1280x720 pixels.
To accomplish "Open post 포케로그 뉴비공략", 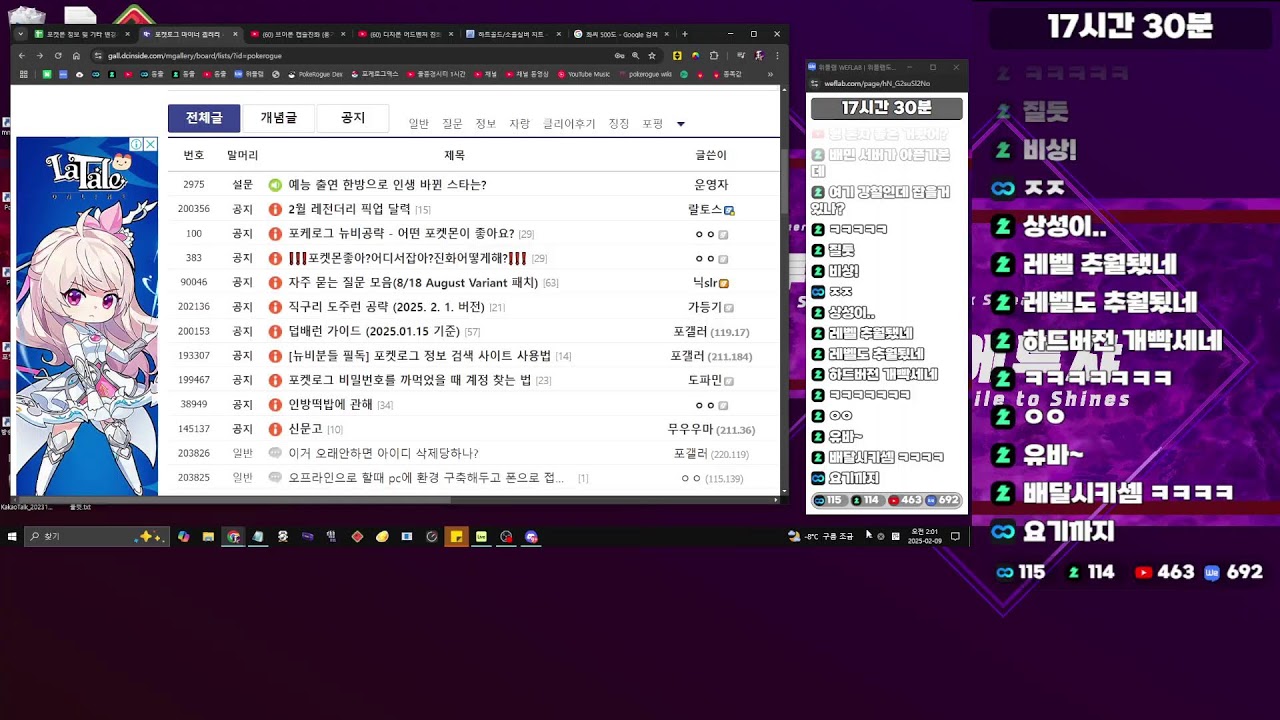I will (401, 234).
